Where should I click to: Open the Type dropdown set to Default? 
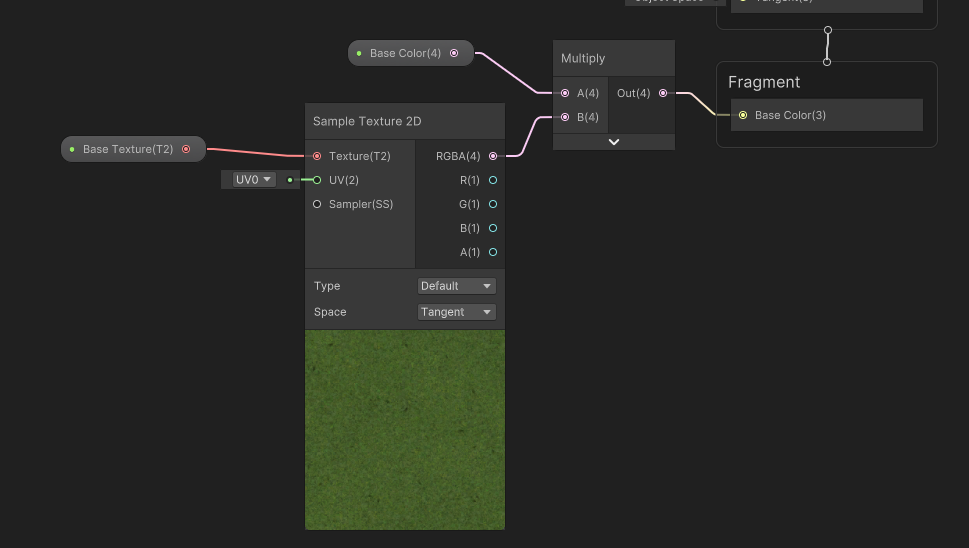pyautogui.click(x=456, y=286)
